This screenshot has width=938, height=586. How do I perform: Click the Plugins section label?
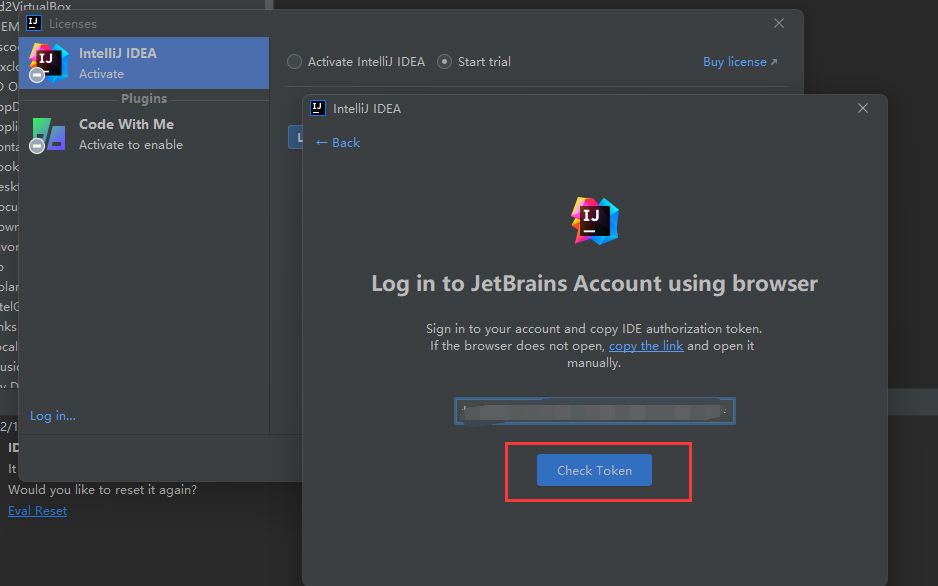[144, 99]
